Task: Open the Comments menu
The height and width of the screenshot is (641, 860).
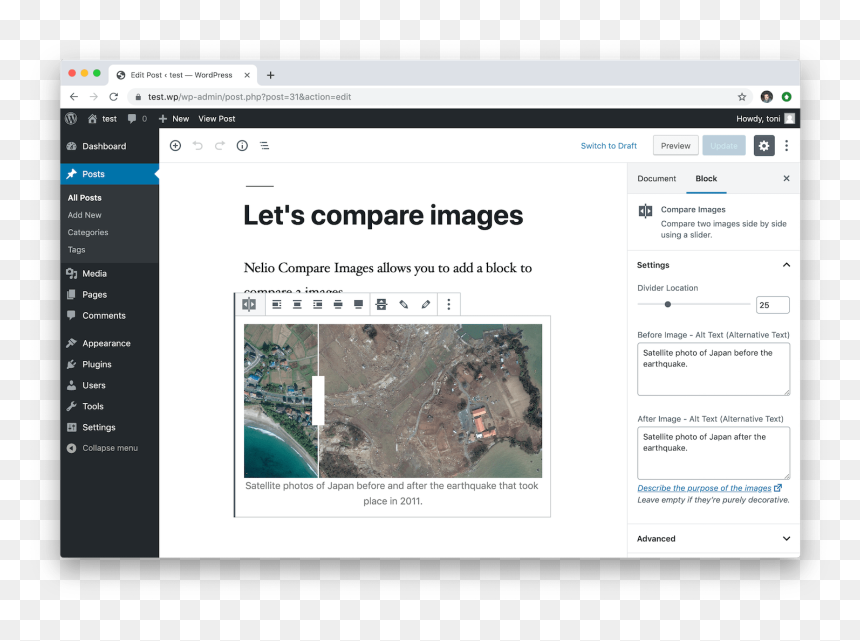Action: pos(110,315)
